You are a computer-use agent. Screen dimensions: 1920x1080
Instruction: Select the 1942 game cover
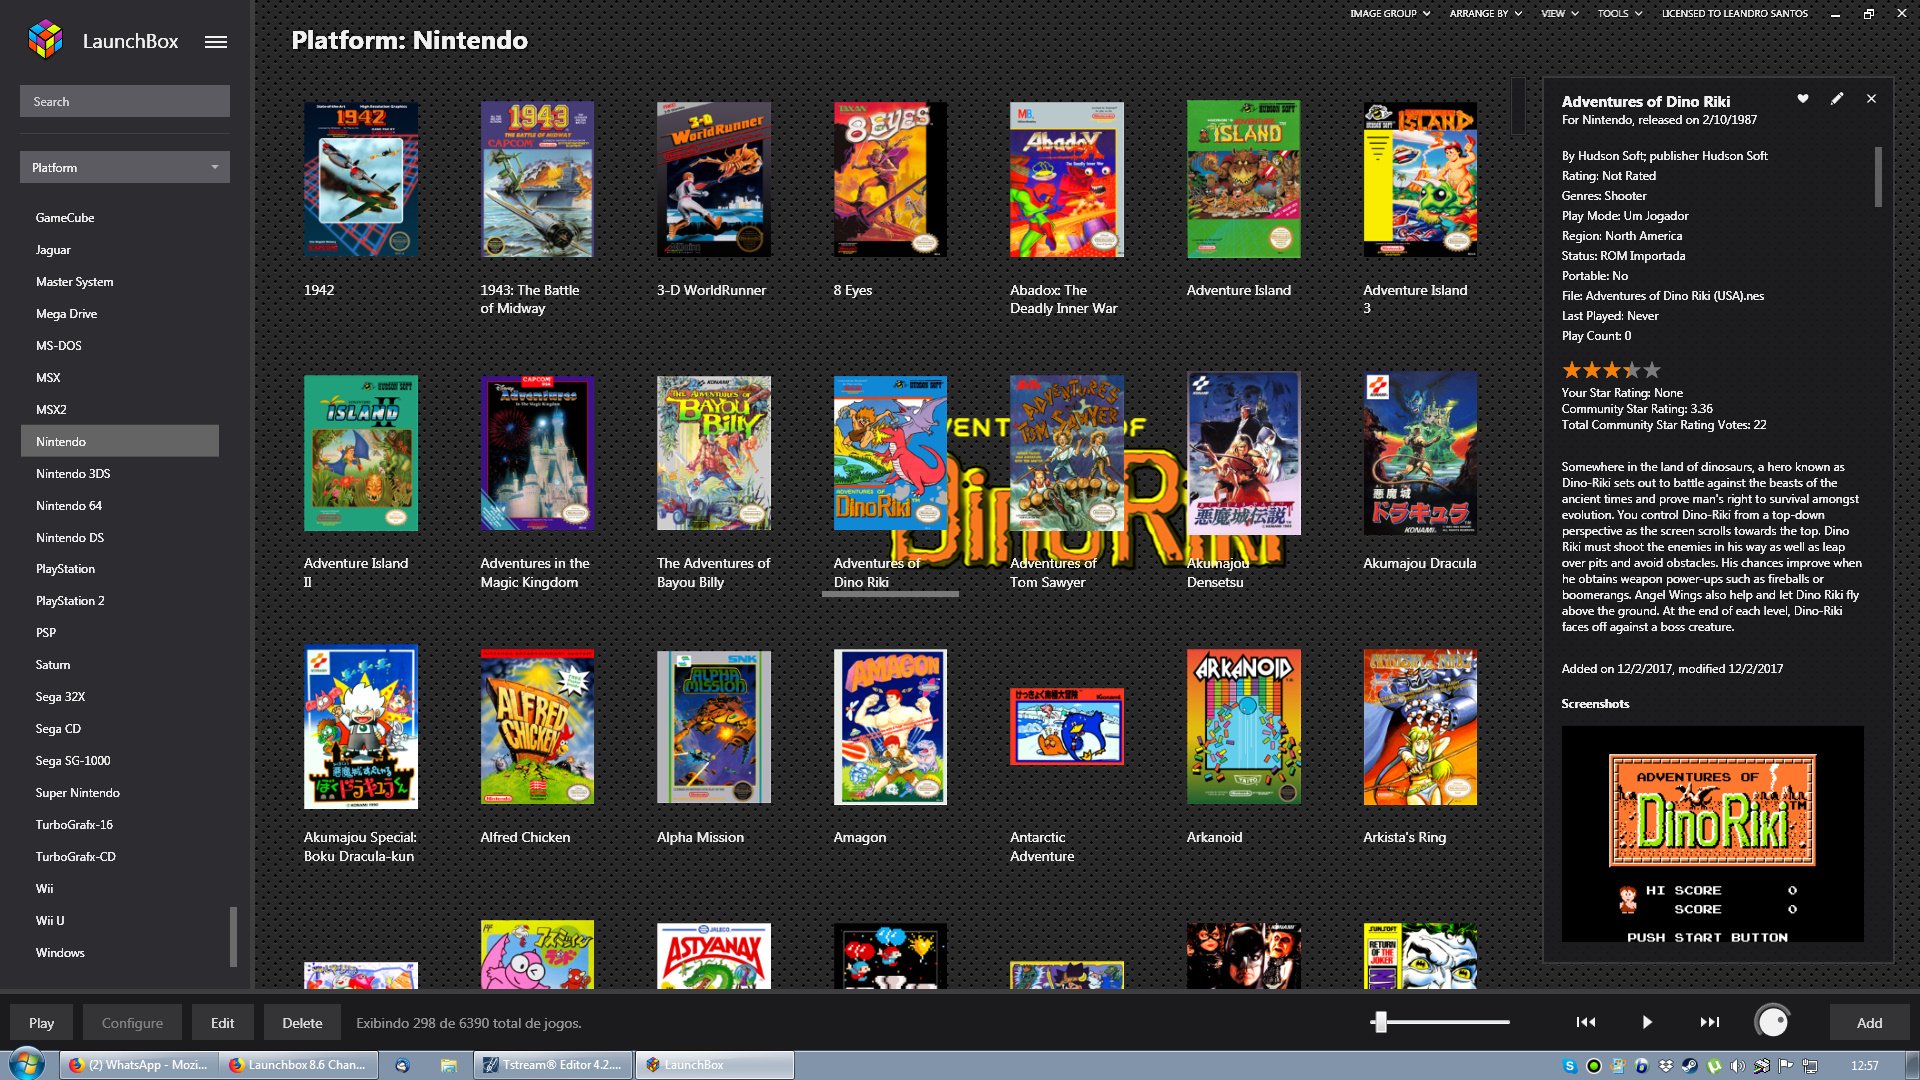[x=361, y=179]
